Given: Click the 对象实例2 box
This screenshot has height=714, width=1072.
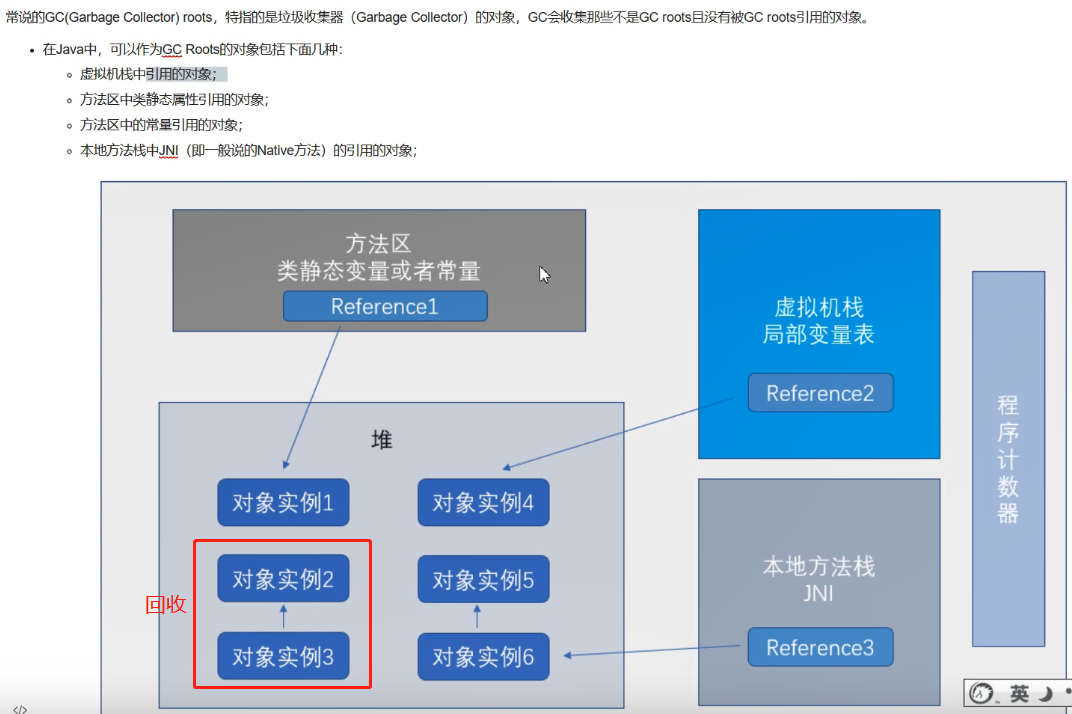Looking at the screenshot, I should click(283, 579).
